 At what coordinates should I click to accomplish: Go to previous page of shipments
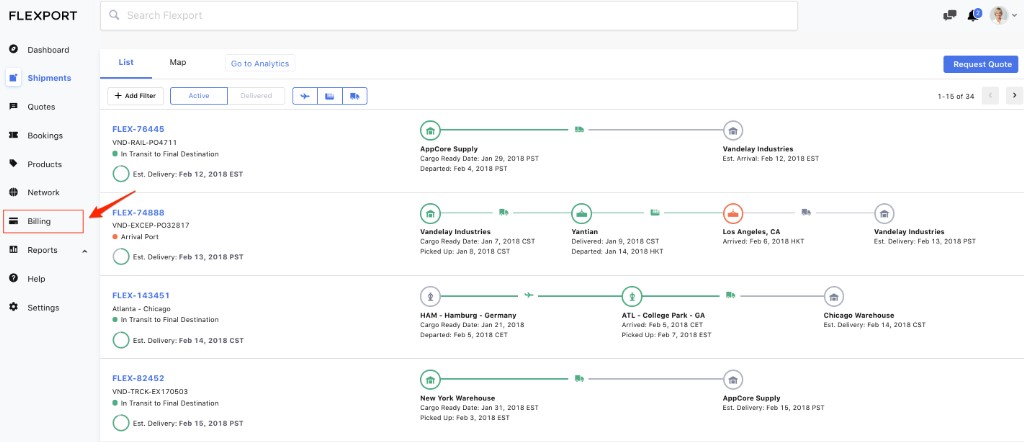click(991, 96)
